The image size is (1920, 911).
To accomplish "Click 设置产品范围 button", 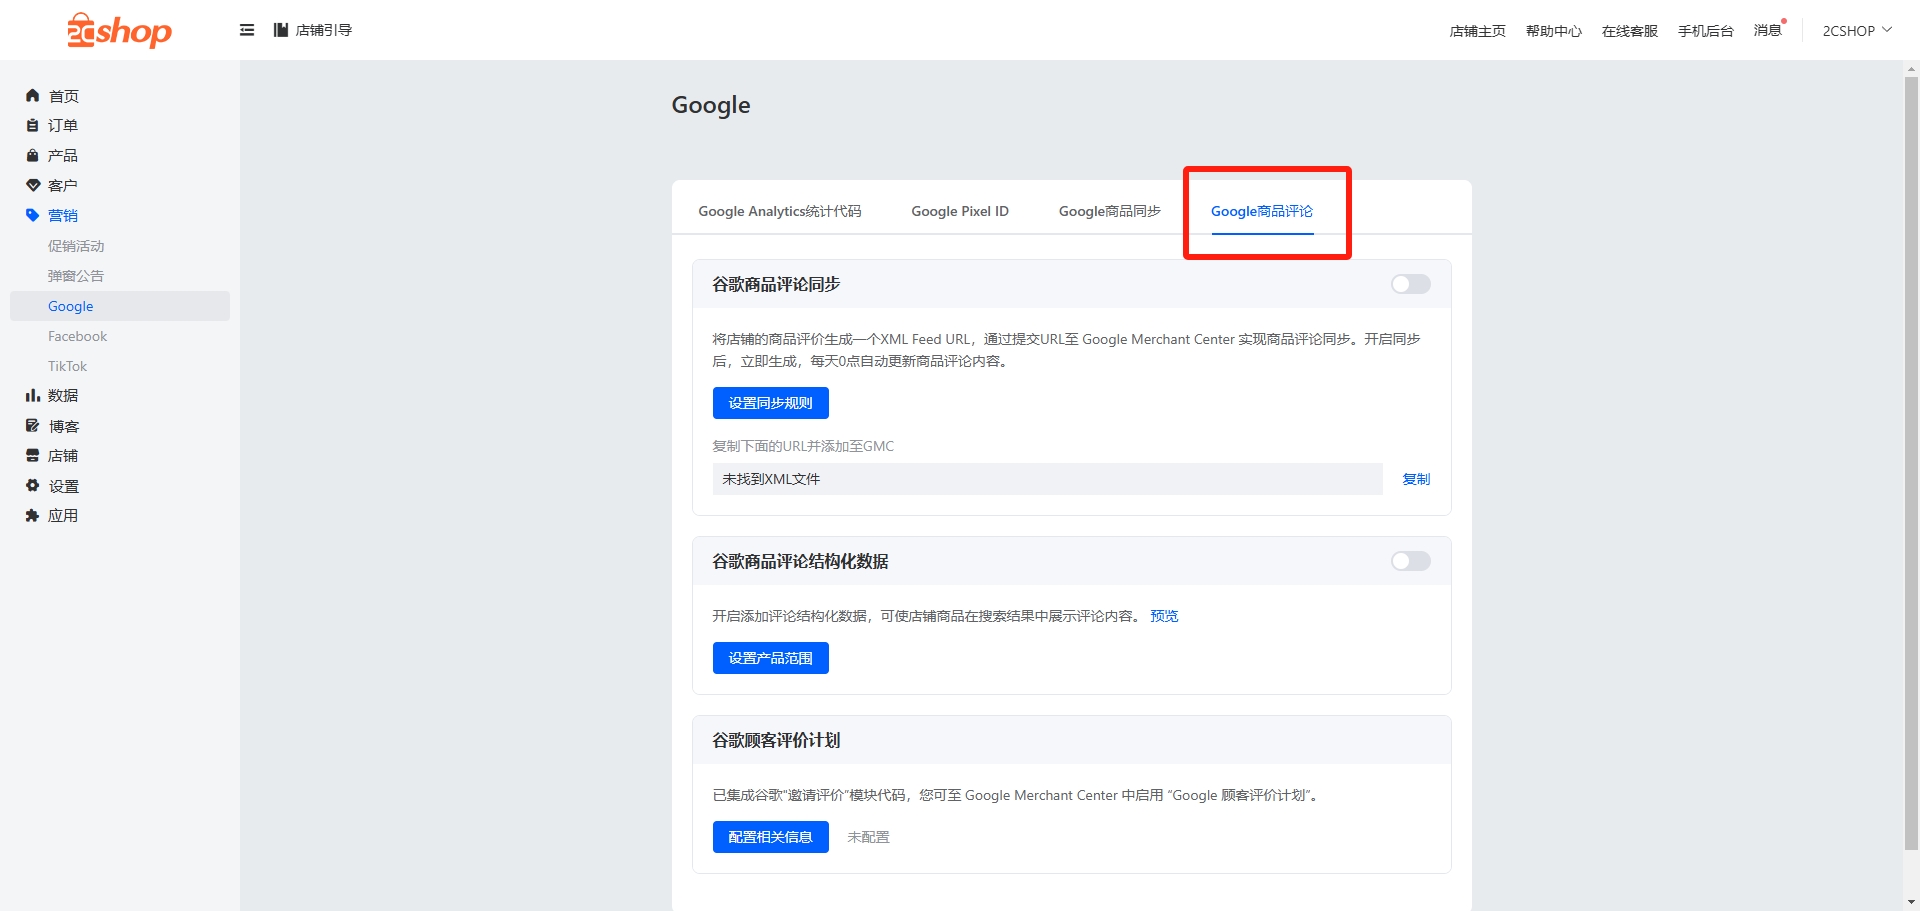I will click(771, 658).
